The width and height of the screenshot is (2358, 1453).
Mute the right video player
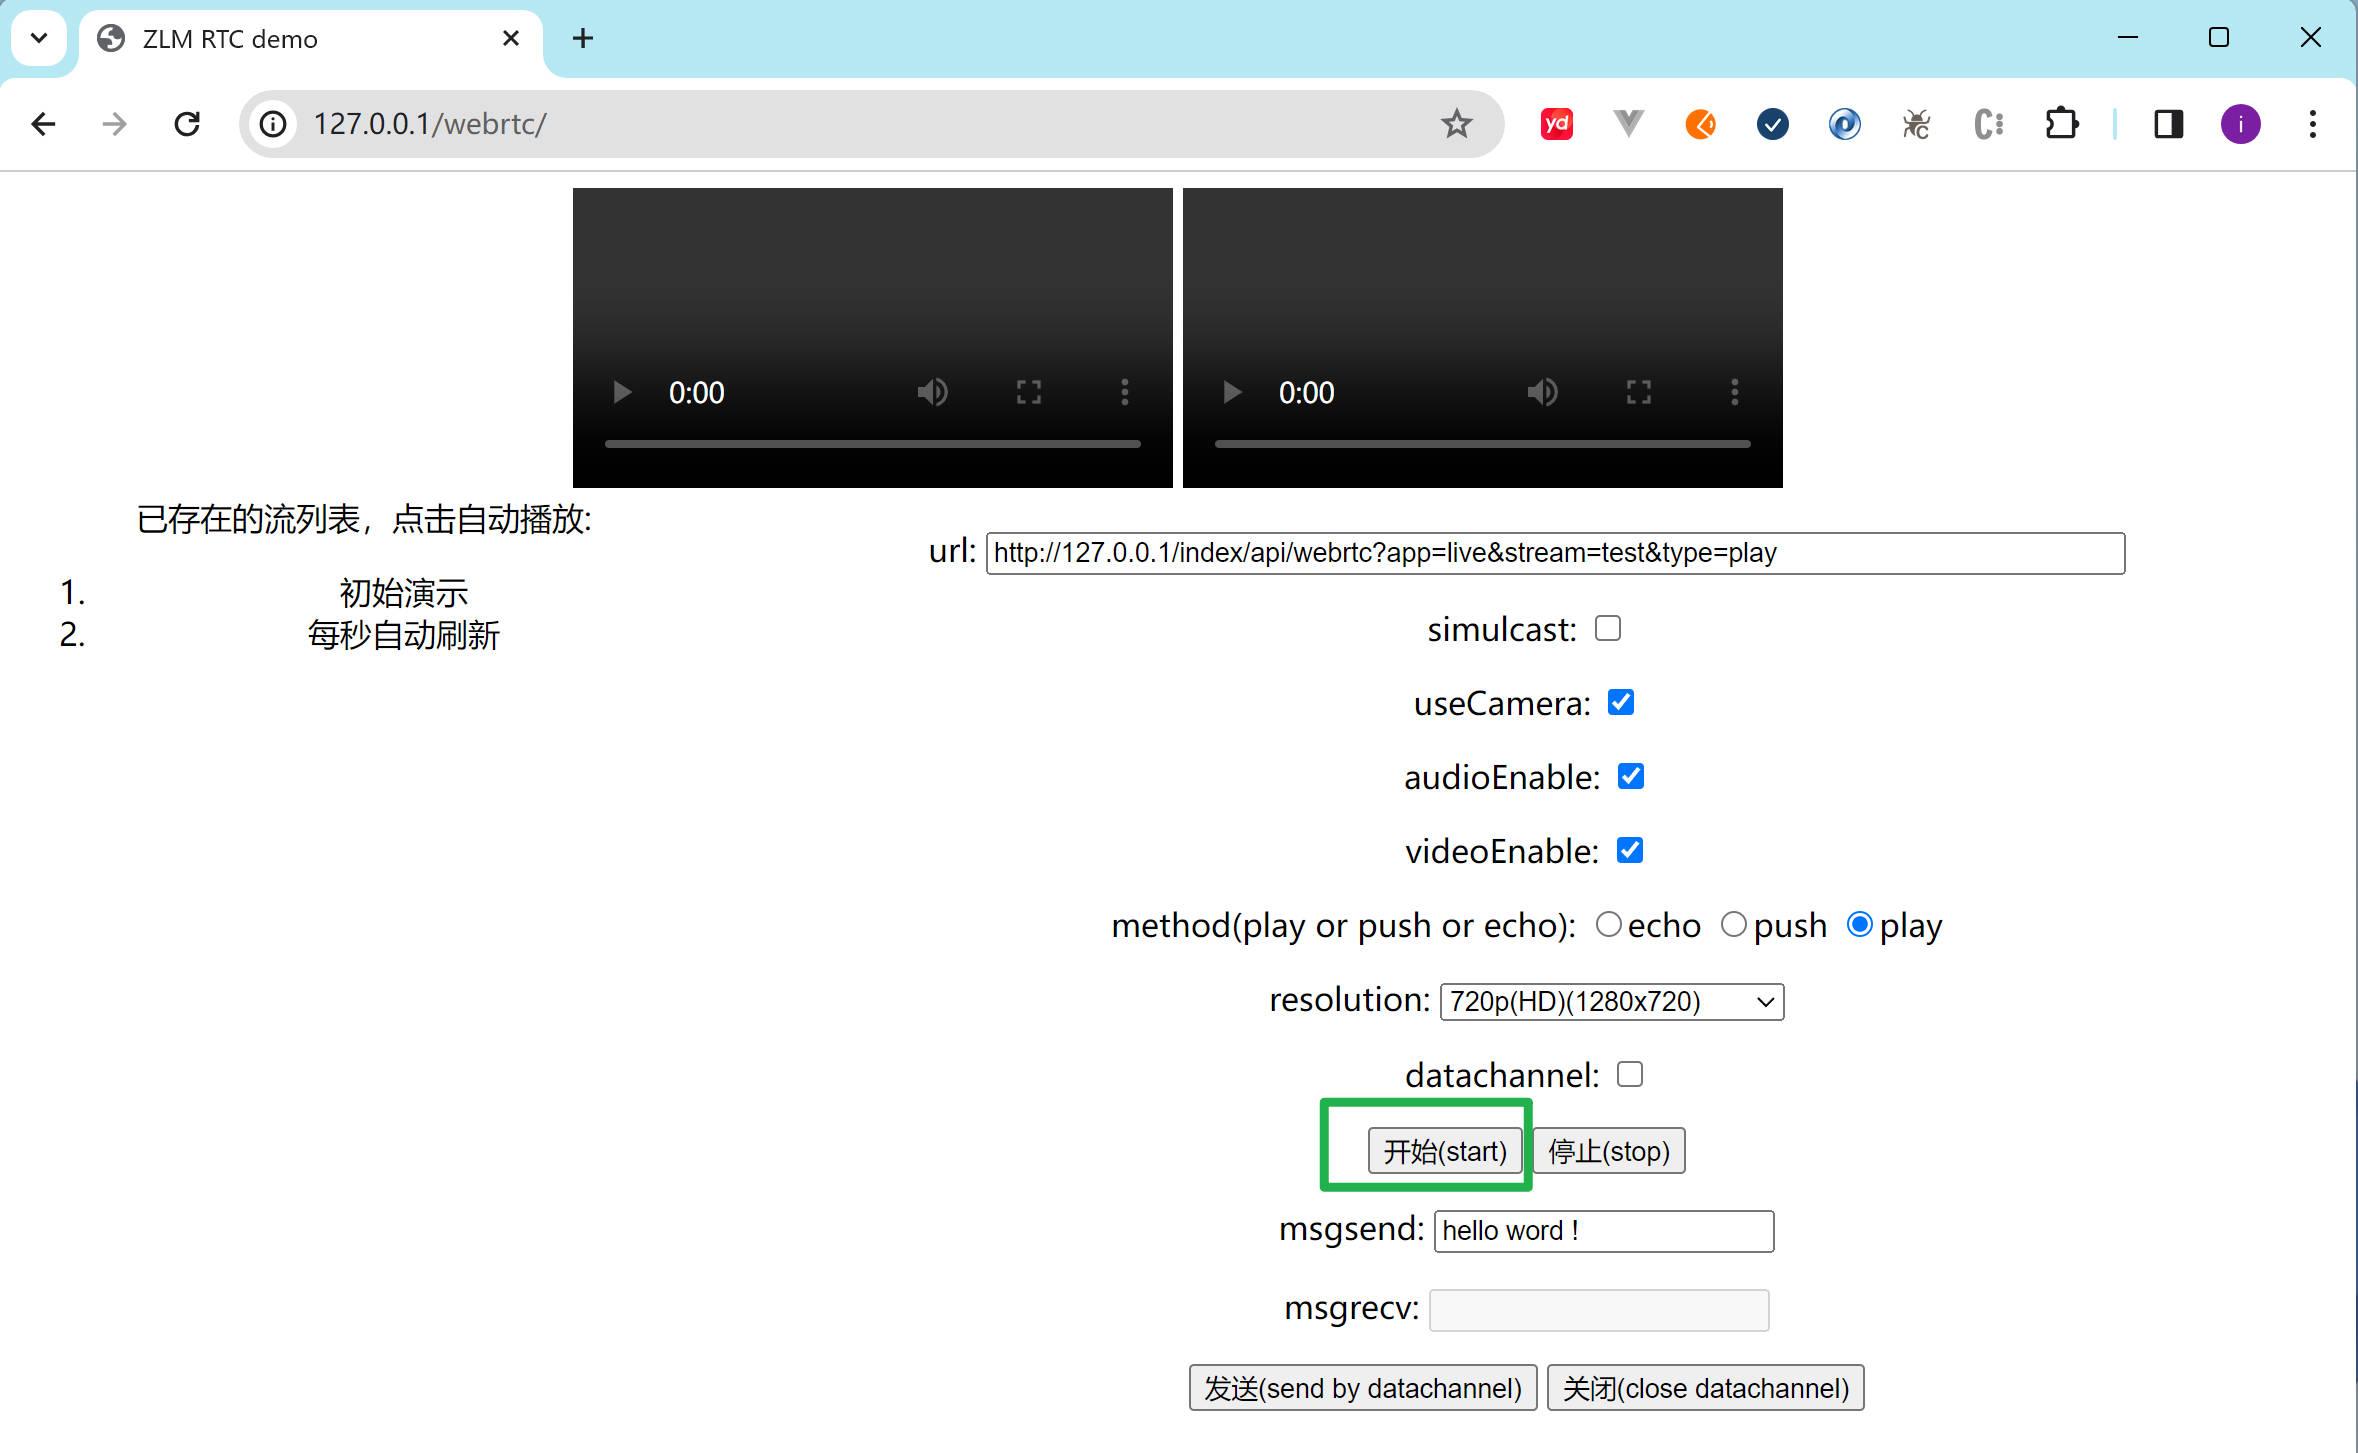tap(1542, 392)
